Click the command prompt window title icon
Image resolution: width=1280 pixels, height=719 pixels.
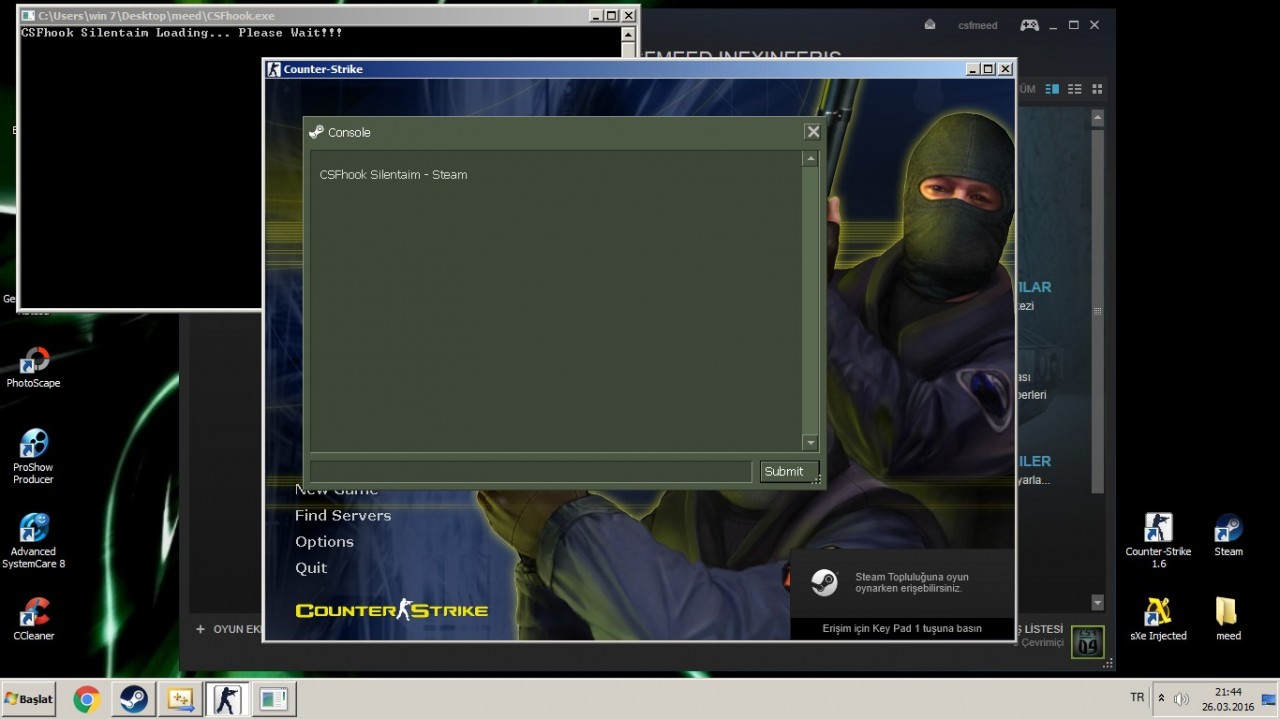pos(28,16)
